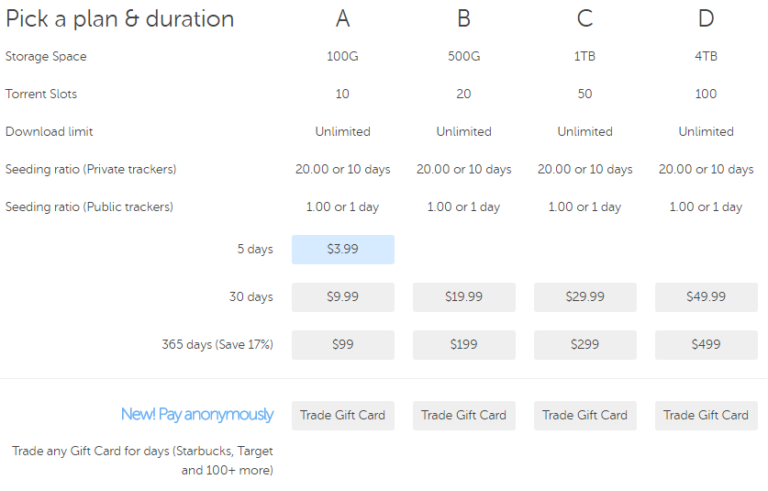Select the $499 yearly plan D
This screenshot has height=491, width=768.
(x=706, y=344)
